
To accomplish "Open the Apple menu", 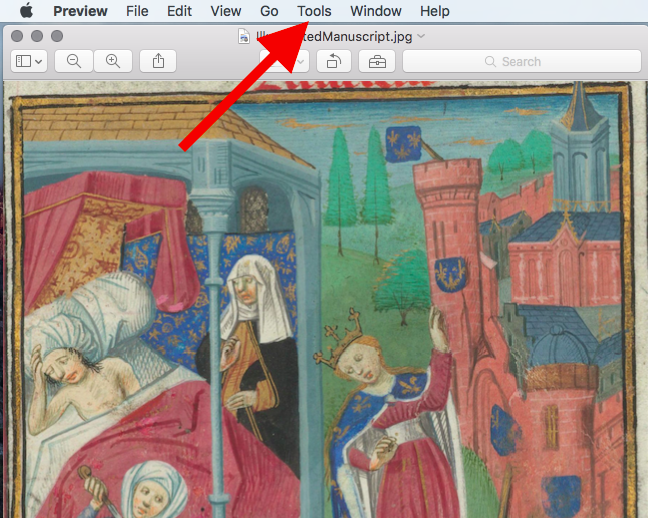I will pyautogui.click(x=26, y=11).
